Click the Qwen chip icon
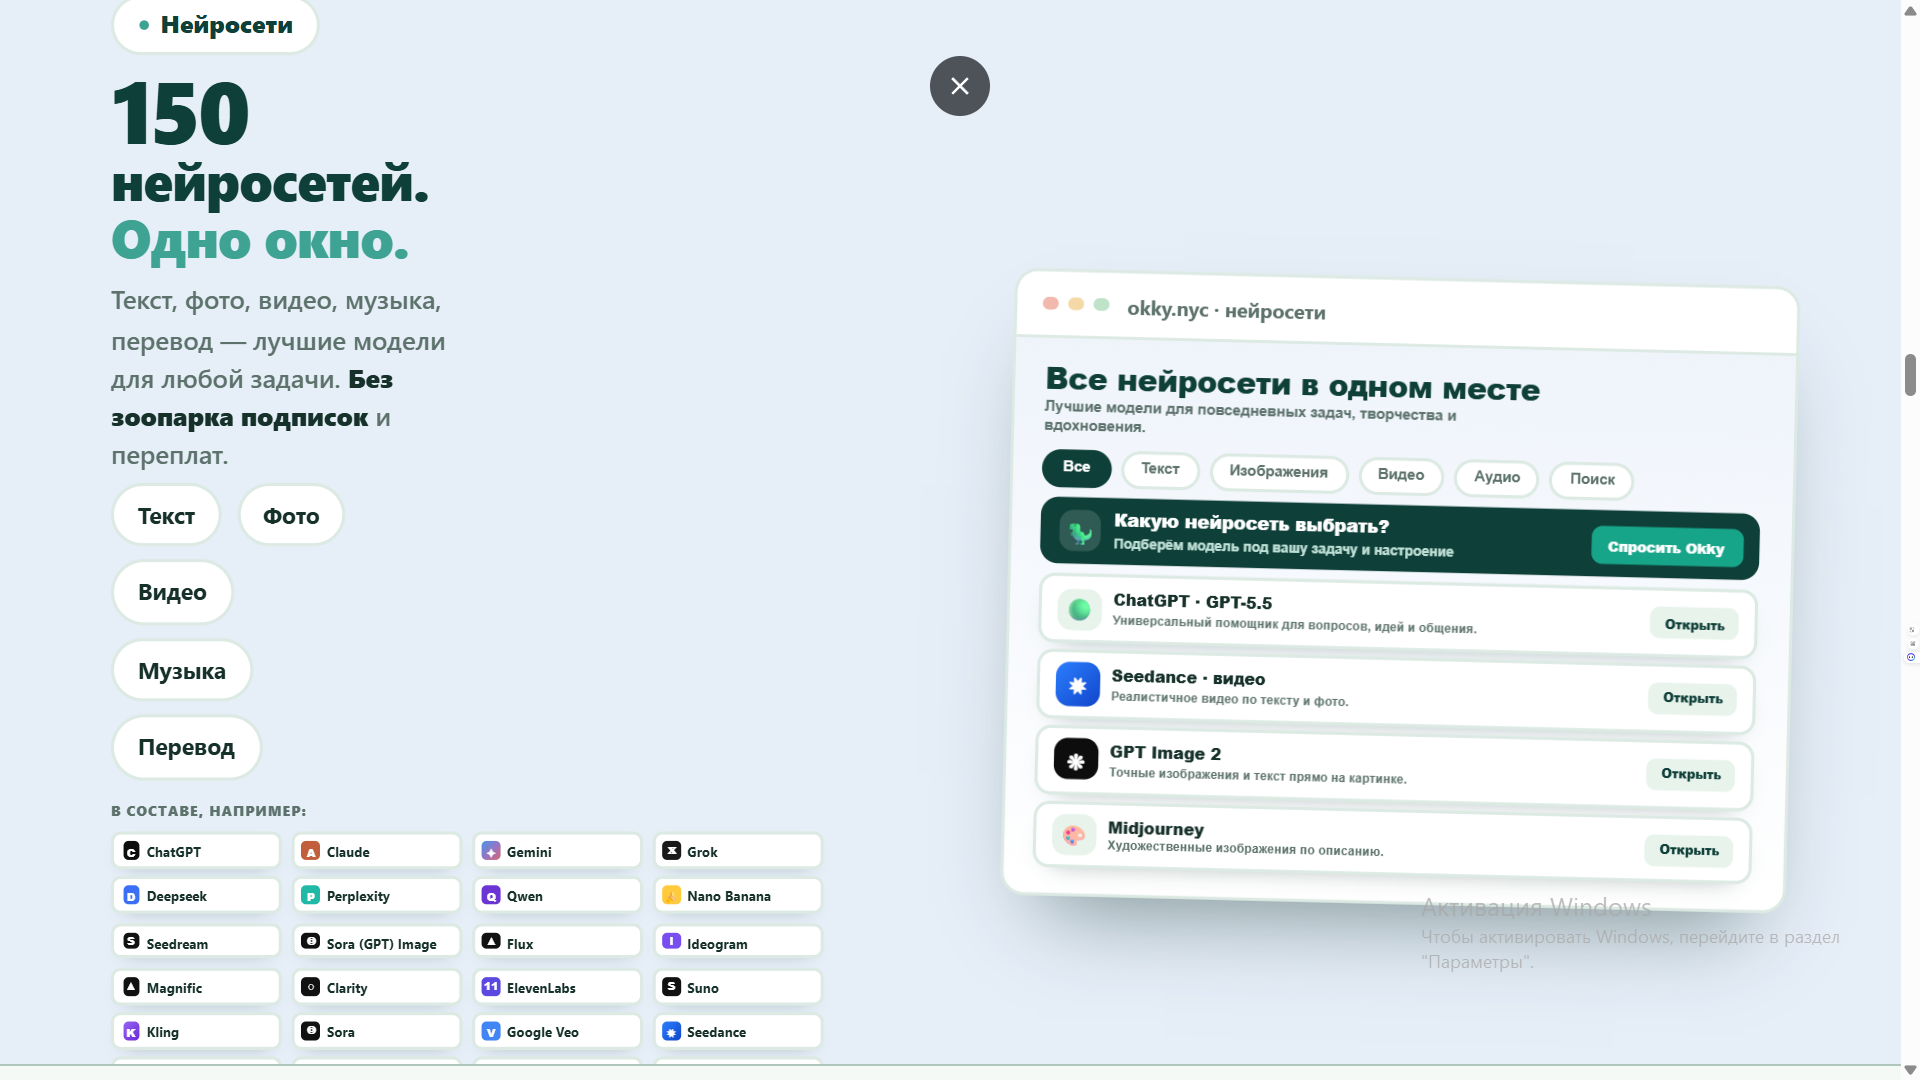Screen dimensions: 1920x1080 click(491, 895)
